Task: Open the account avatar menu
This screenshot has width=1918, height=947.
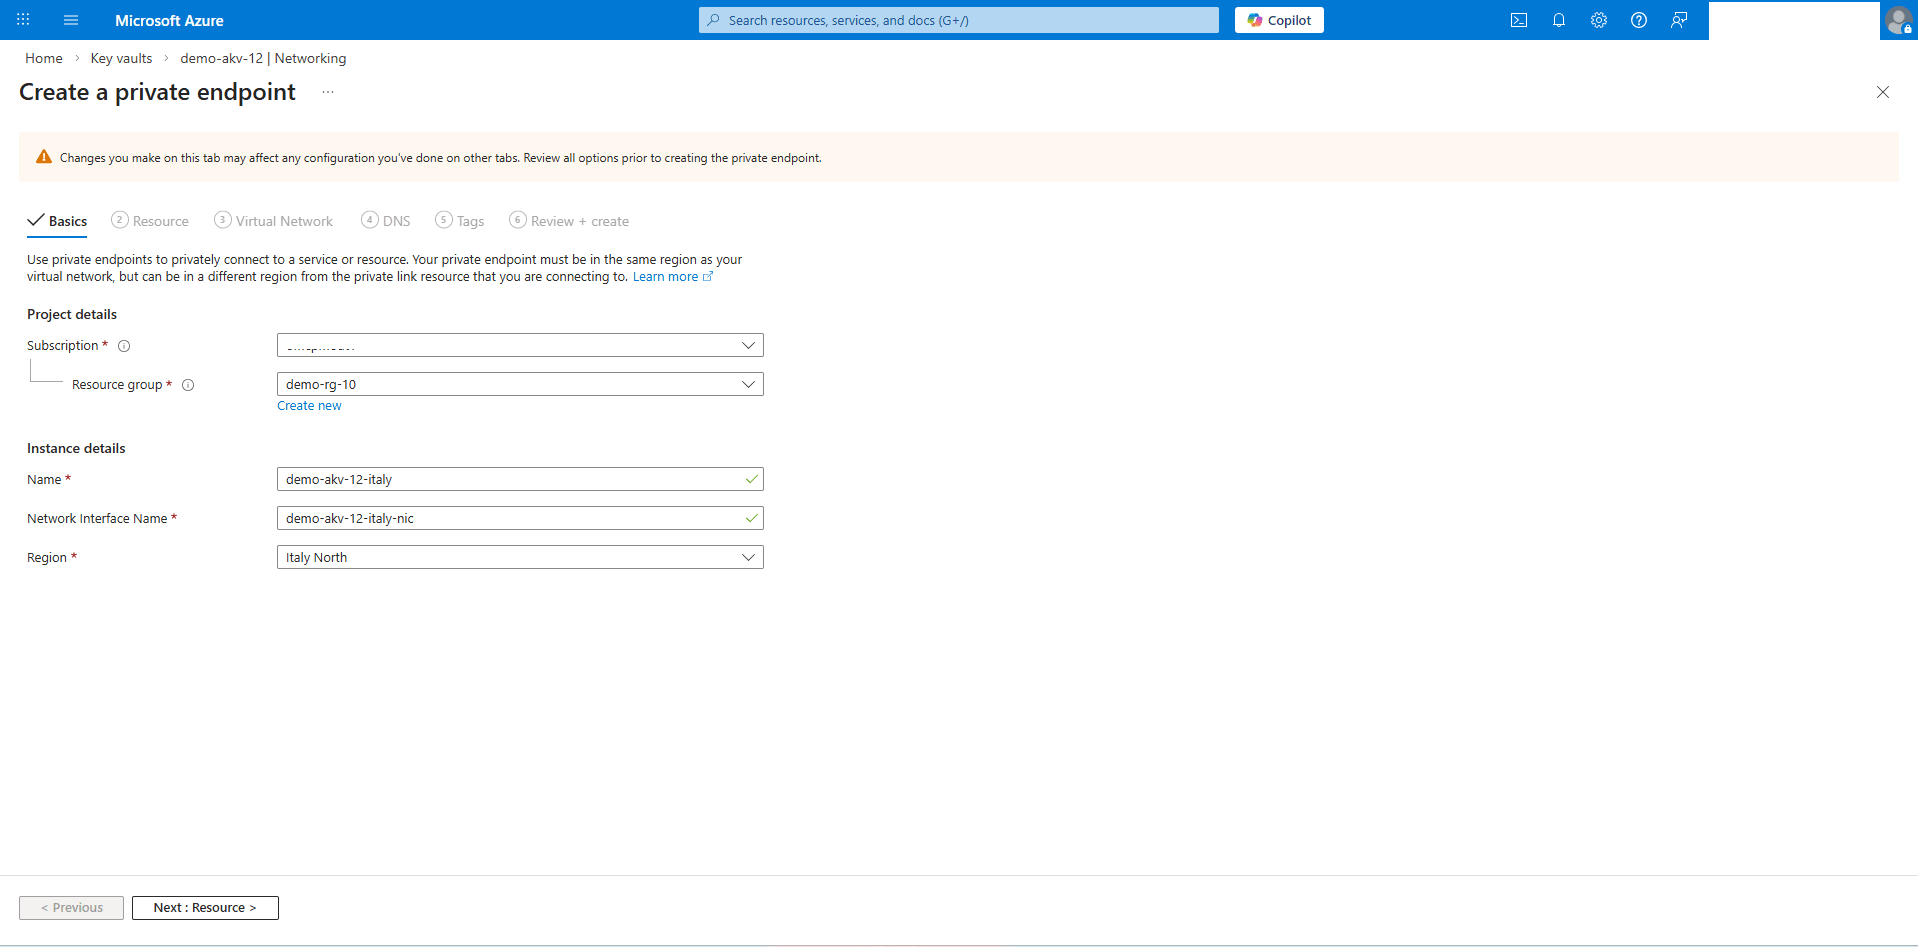Action: tap(1899, 19)
